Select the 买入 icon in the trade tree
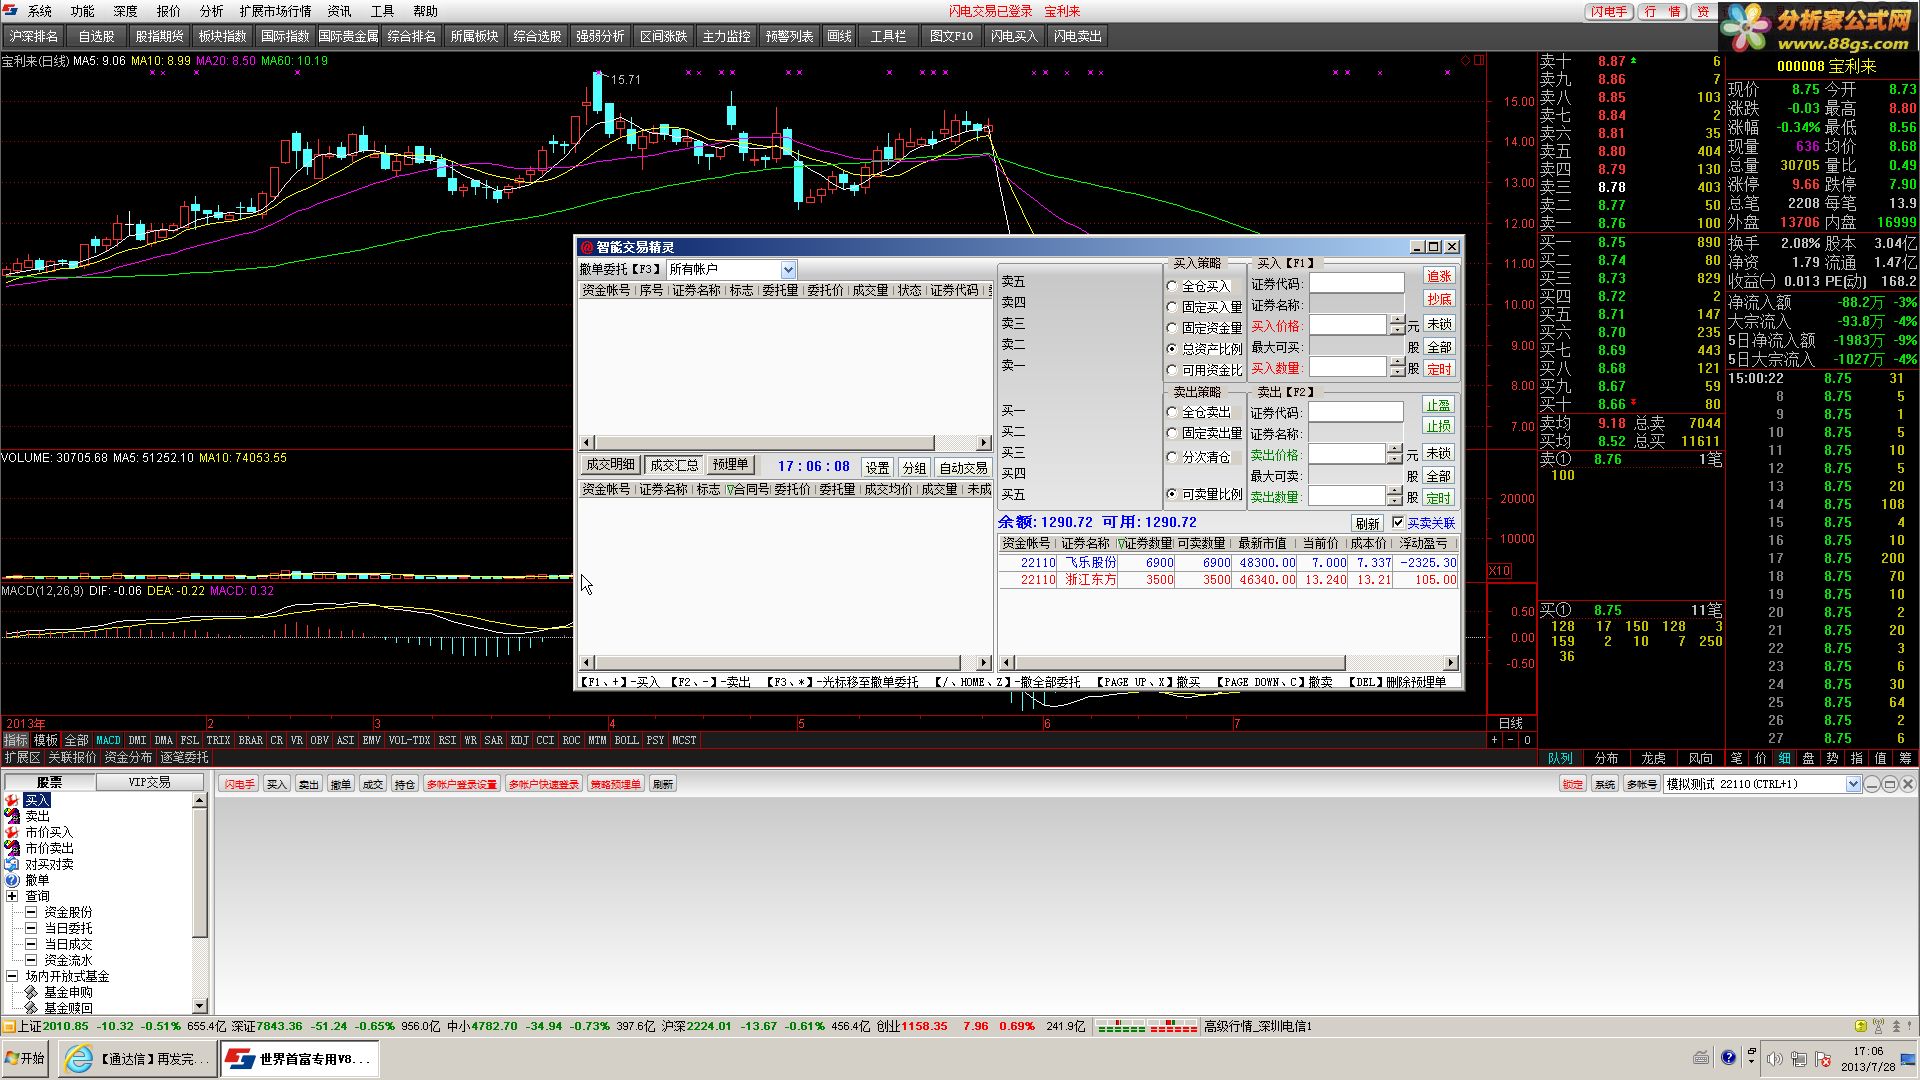The width and height of the screenshot is (1920, 1080). point(12,800)
